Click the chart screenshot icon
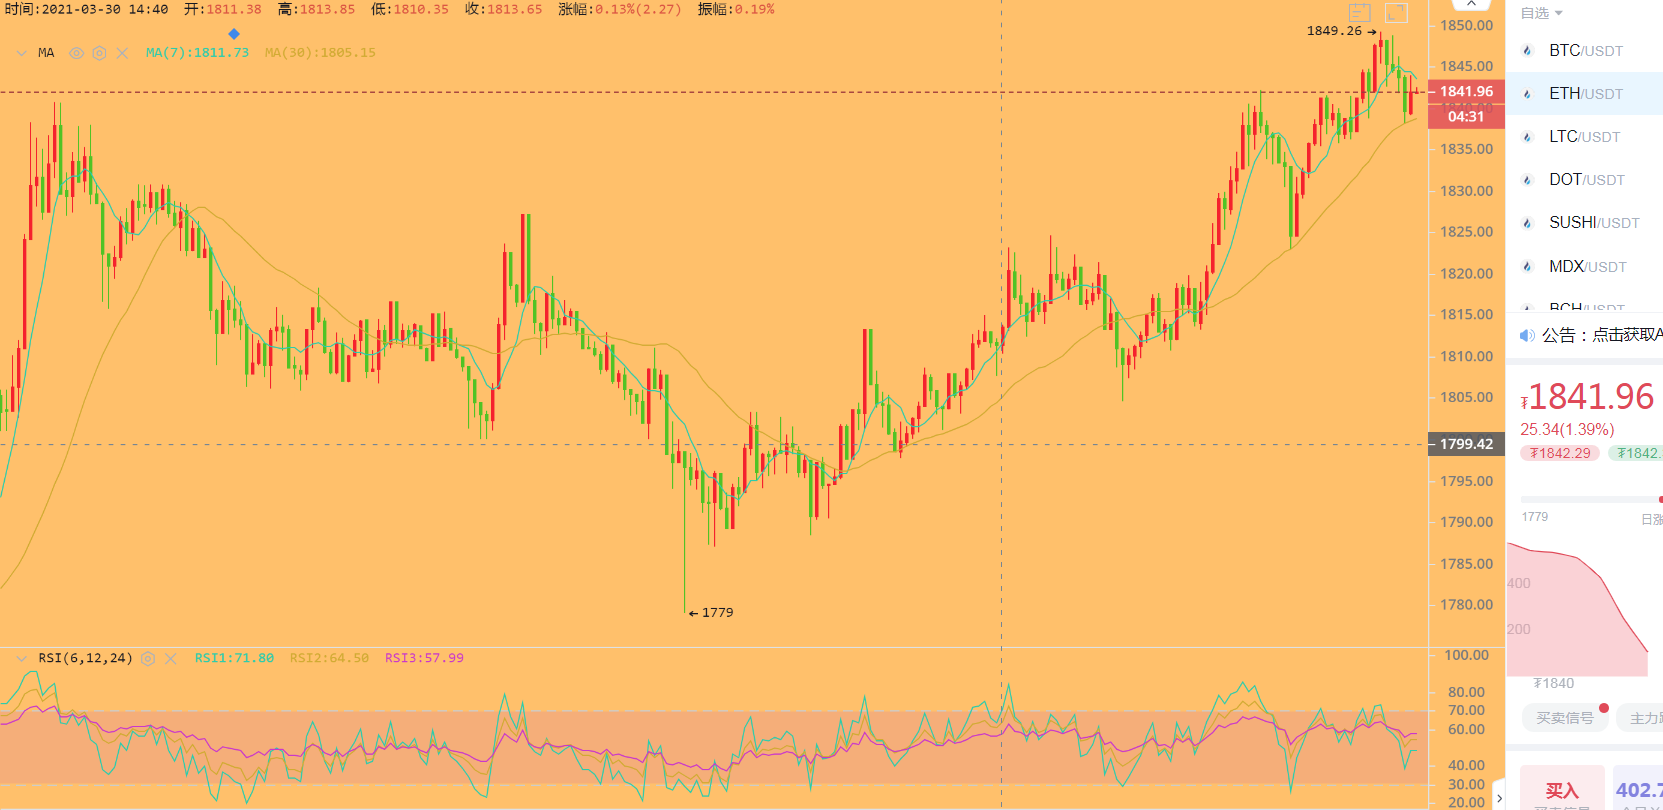Image resolution: width=1663 pixels, height=810 pixels. pos(1360,13)
